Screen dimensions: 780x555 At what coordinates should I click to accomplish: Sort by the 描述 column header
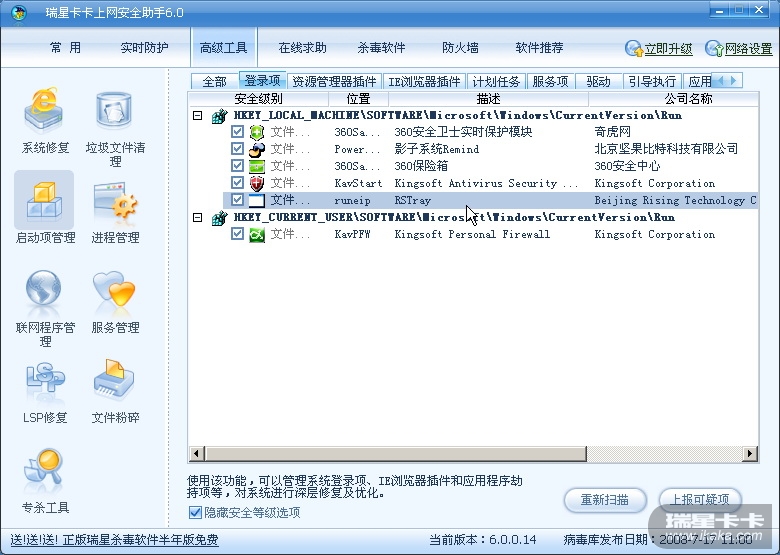coord(488,98)
